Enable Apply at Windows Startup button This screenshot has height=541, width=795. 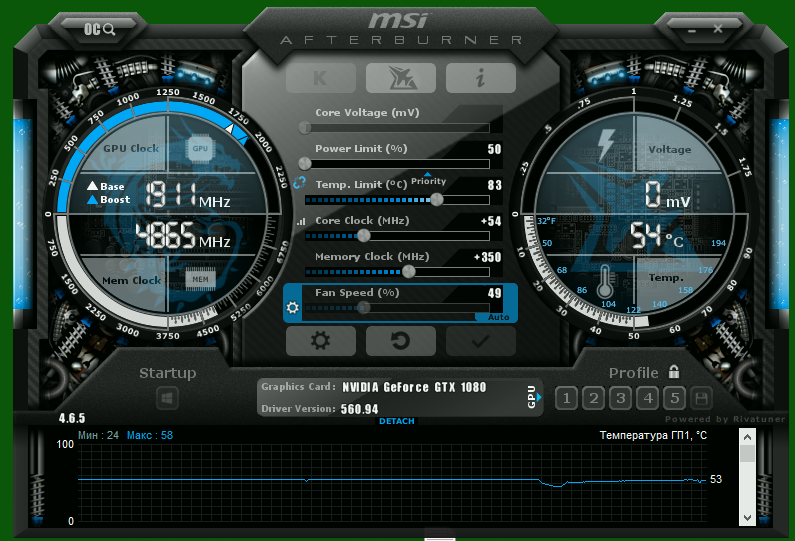tap(167, 398)
